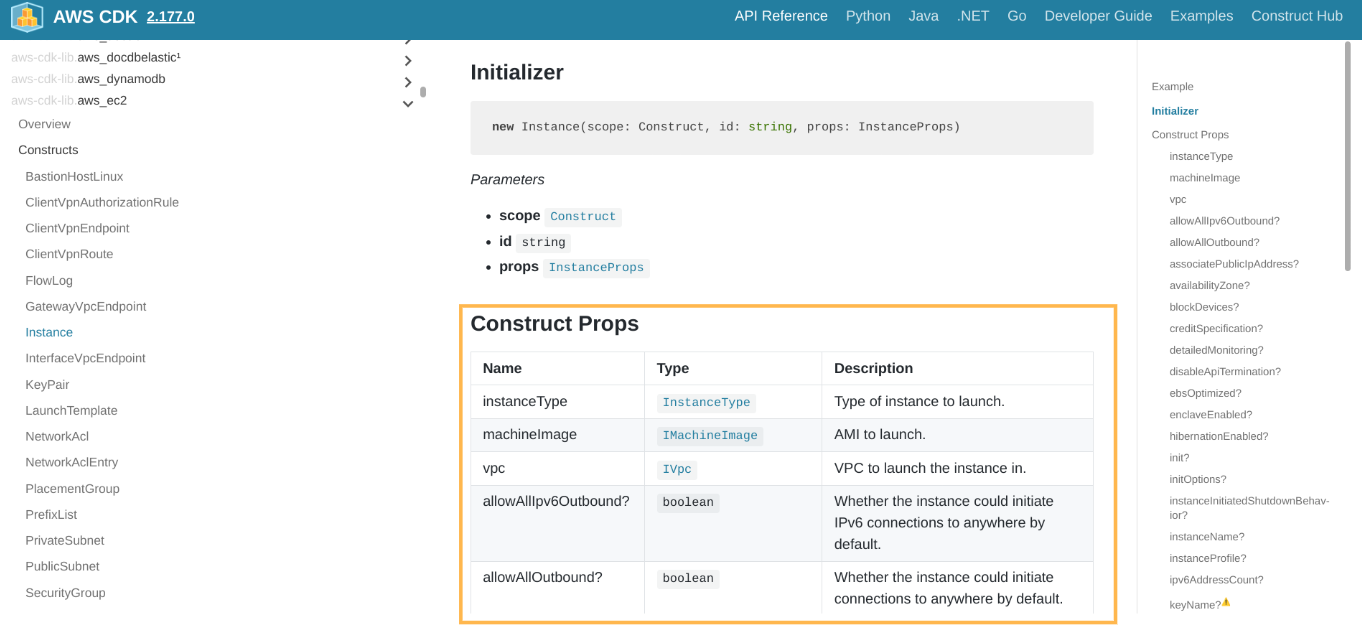Click the warning icon beside keyName
The height and width of the screenshot is (632, 1362).
1226,603
